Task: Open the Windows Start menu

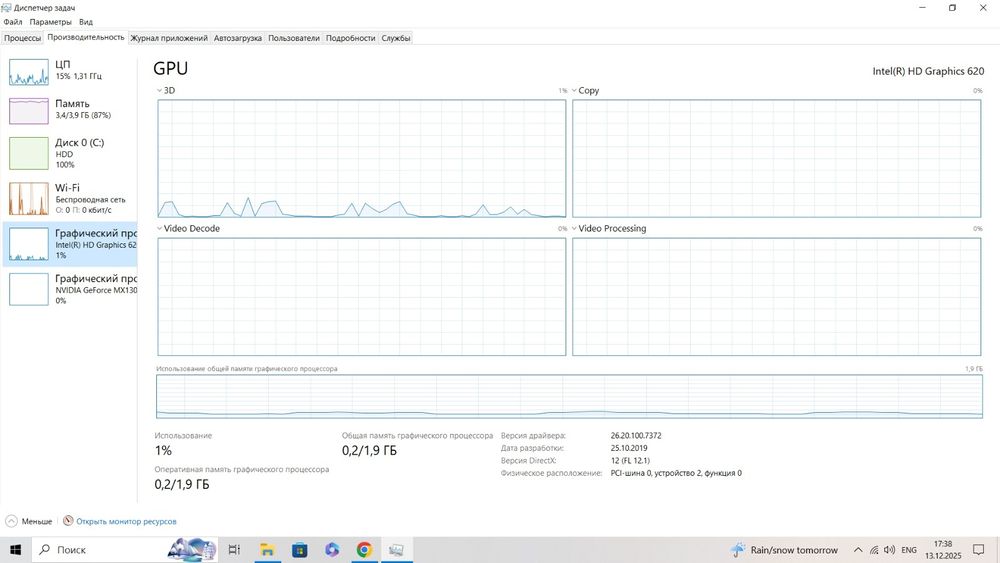Action: [15, 550]
